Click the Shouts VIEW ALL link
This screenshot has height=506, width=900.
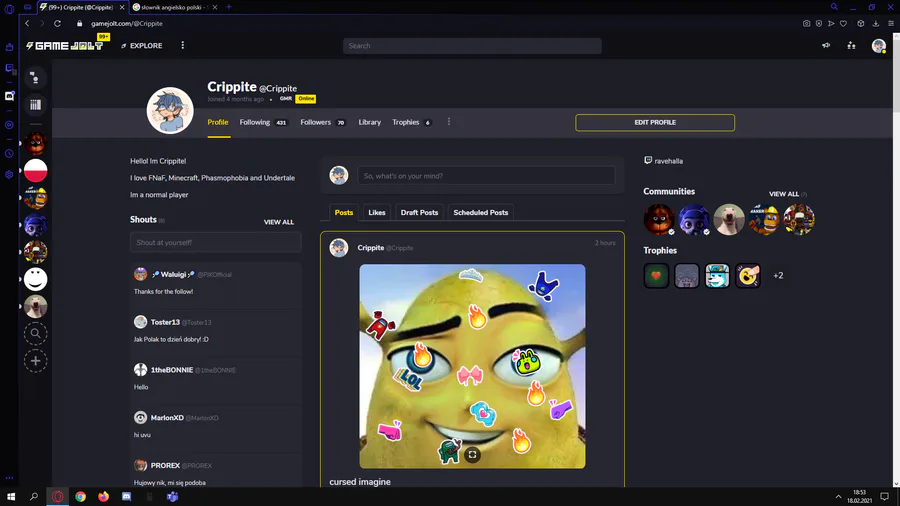(278, 222)
